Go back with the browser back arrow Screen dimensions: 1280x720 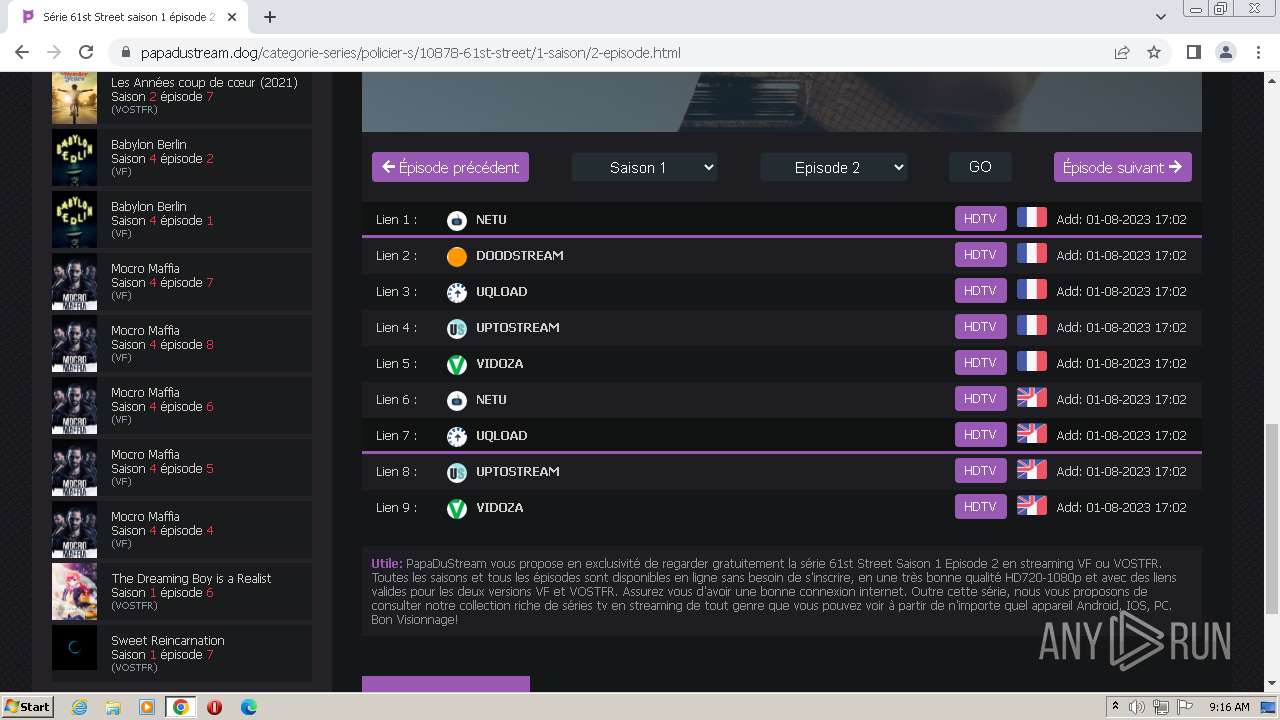click(22, 52)
